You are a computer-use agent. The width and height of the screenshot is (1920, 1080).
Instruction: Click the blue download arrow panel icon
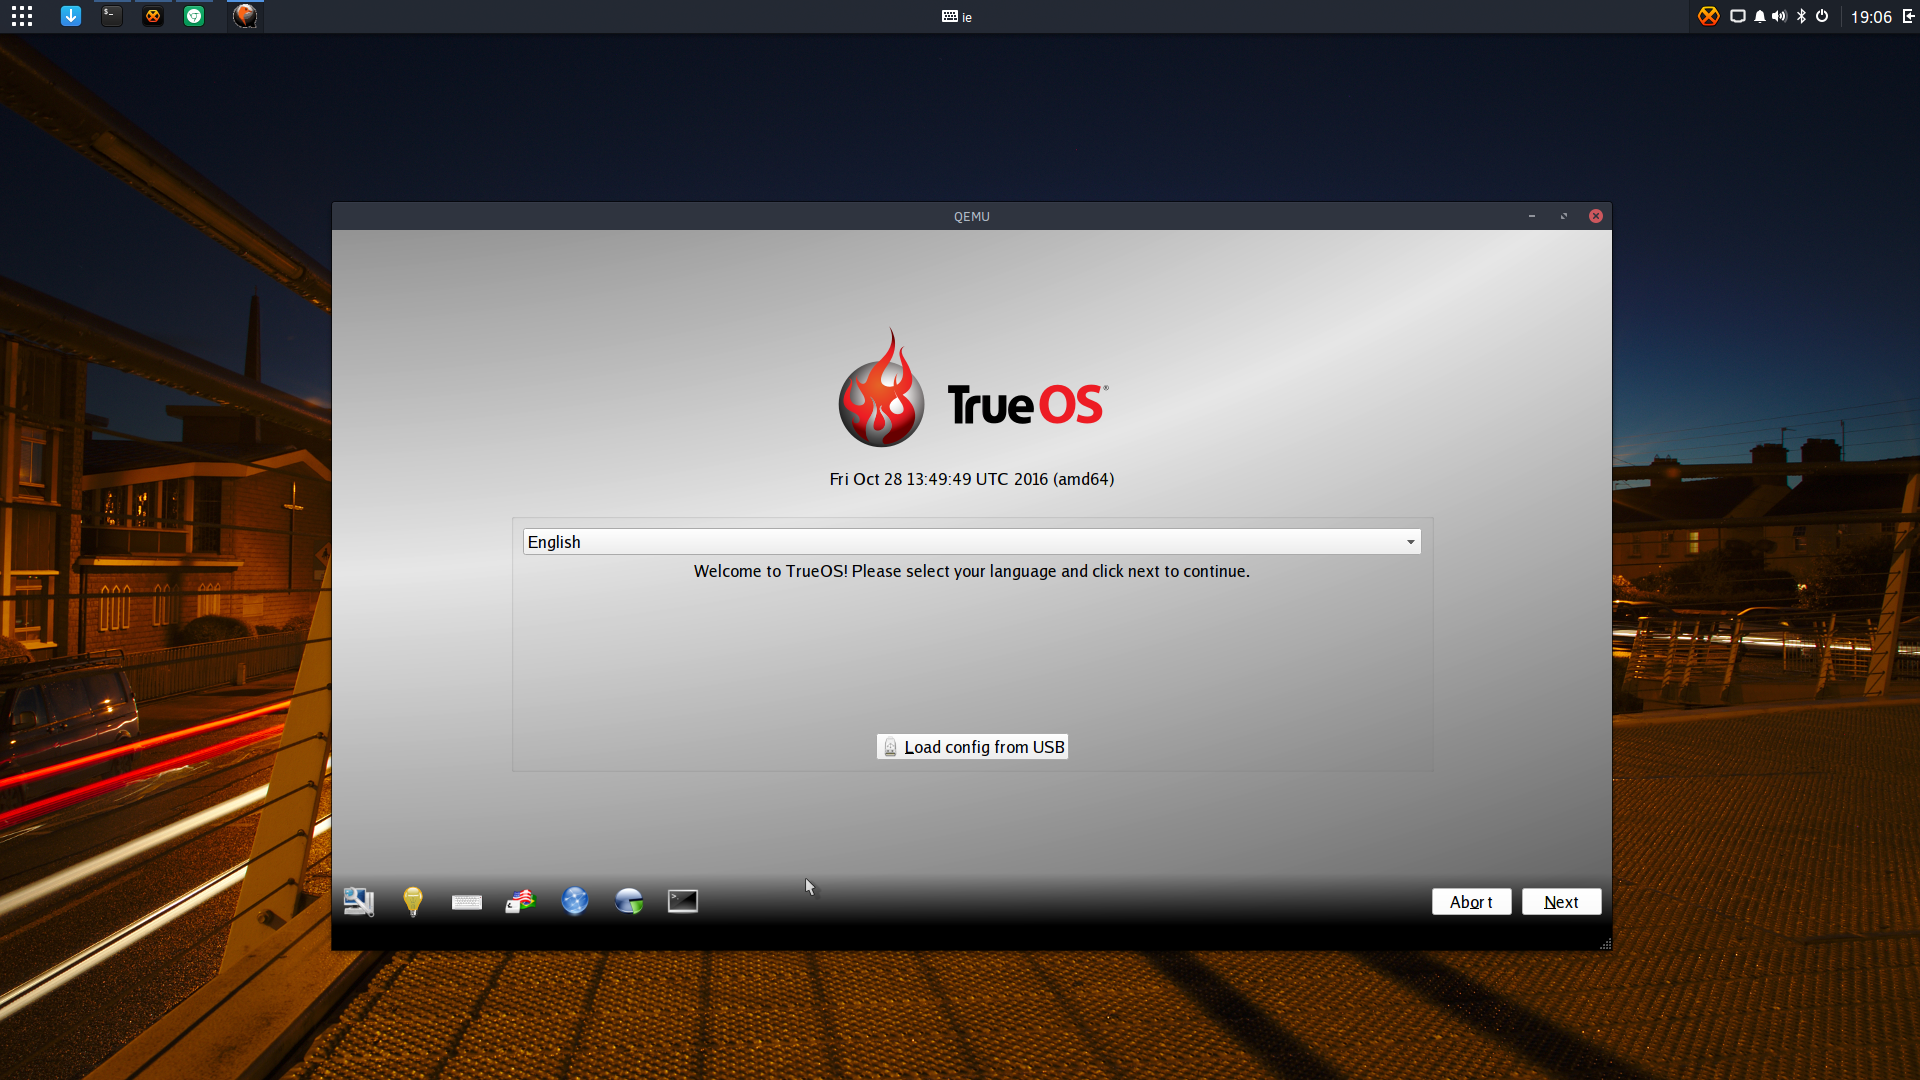pyautogui.click(x=71, y=16)
